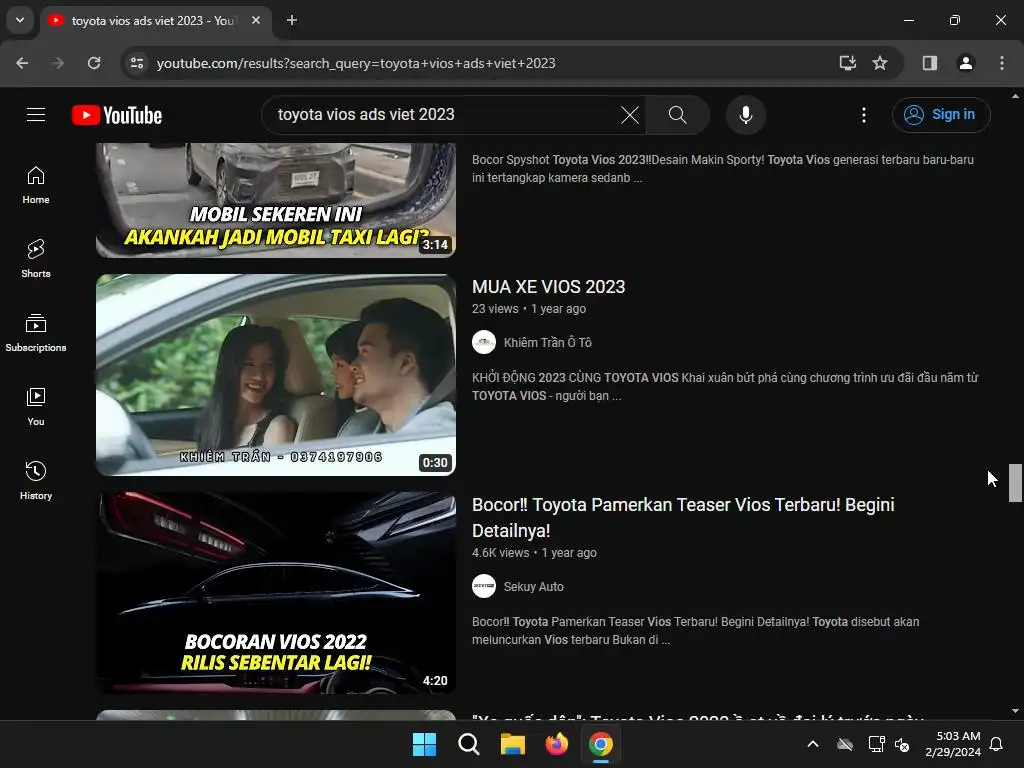Open YouTube settings three-dot menu

click(x=863, y=115)
